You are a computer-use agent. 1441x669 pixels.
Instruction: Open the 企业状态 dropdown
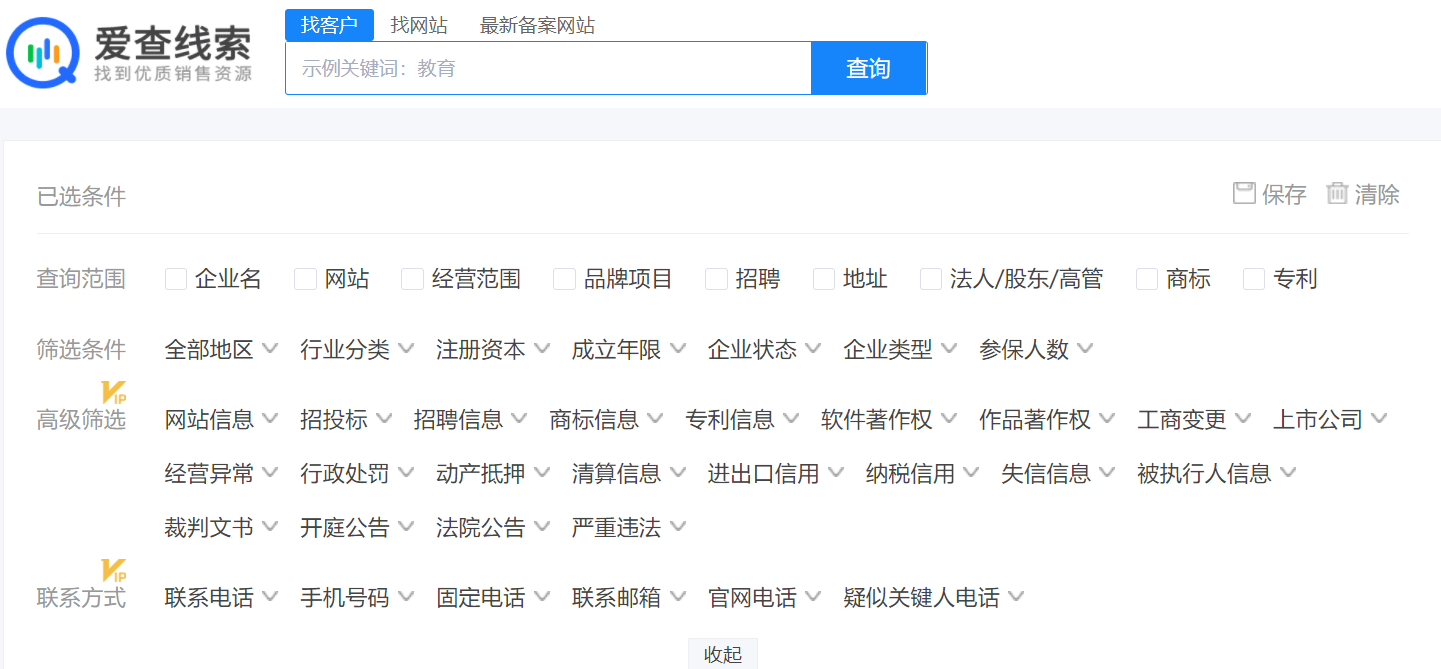click(x=765, y=349)
